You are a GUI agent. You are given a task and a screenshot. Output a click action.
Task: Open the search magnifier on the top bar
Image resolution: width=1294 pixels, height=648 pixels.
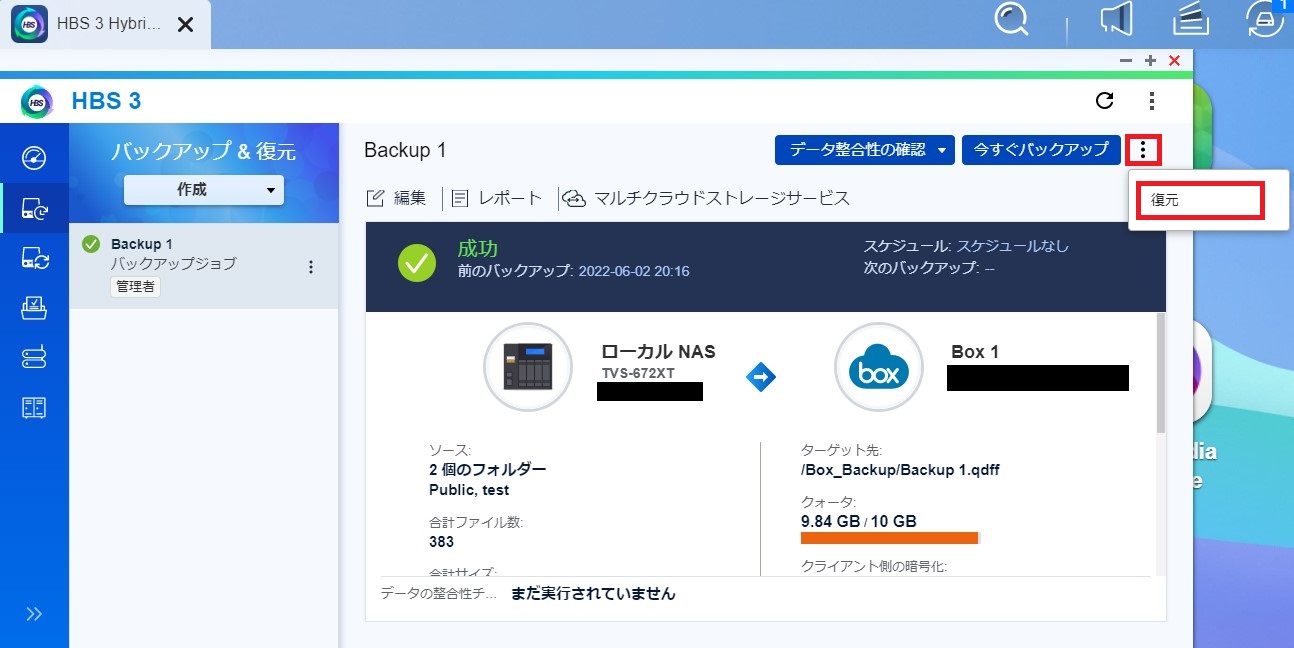[1013, 20]
